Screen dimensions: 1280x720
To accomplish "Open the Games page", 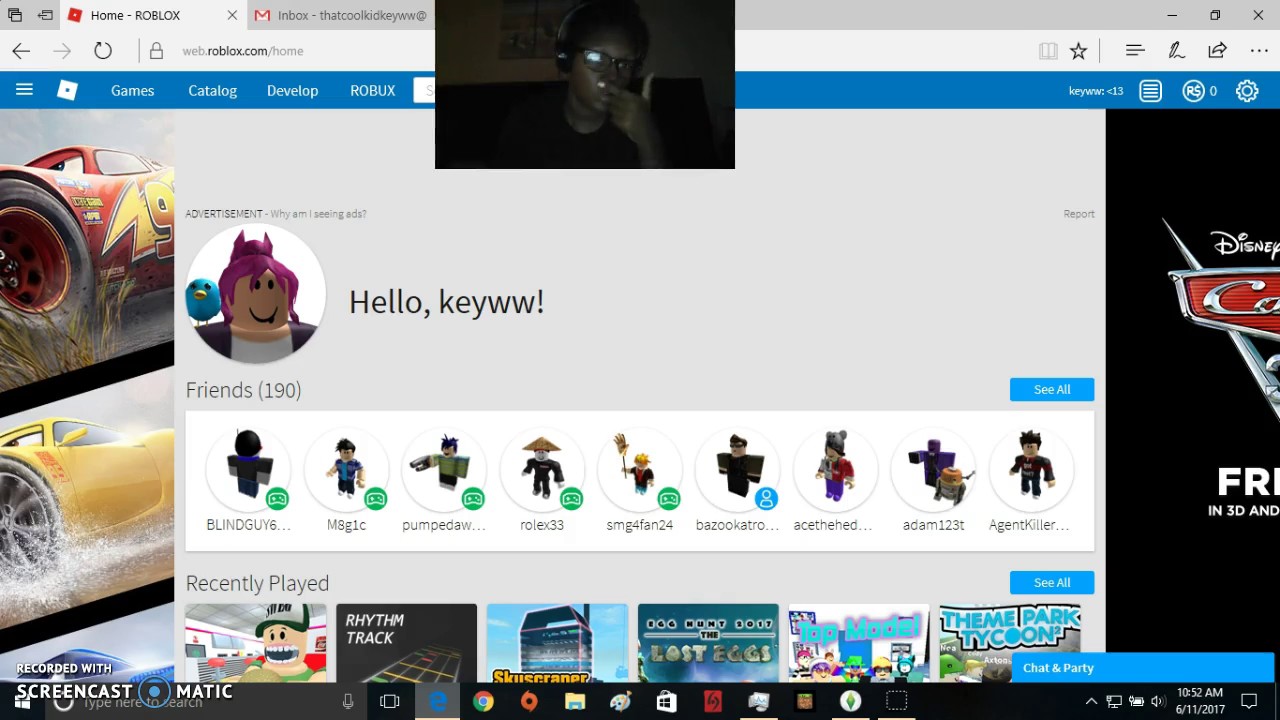I will tap(132, 90).
